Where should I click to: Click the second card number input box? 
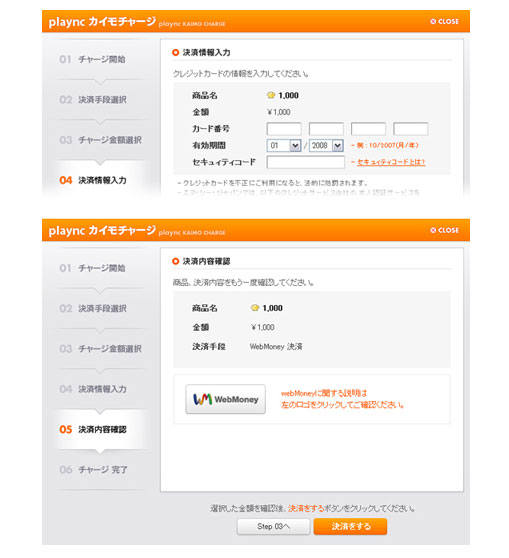tap(326, 129)
